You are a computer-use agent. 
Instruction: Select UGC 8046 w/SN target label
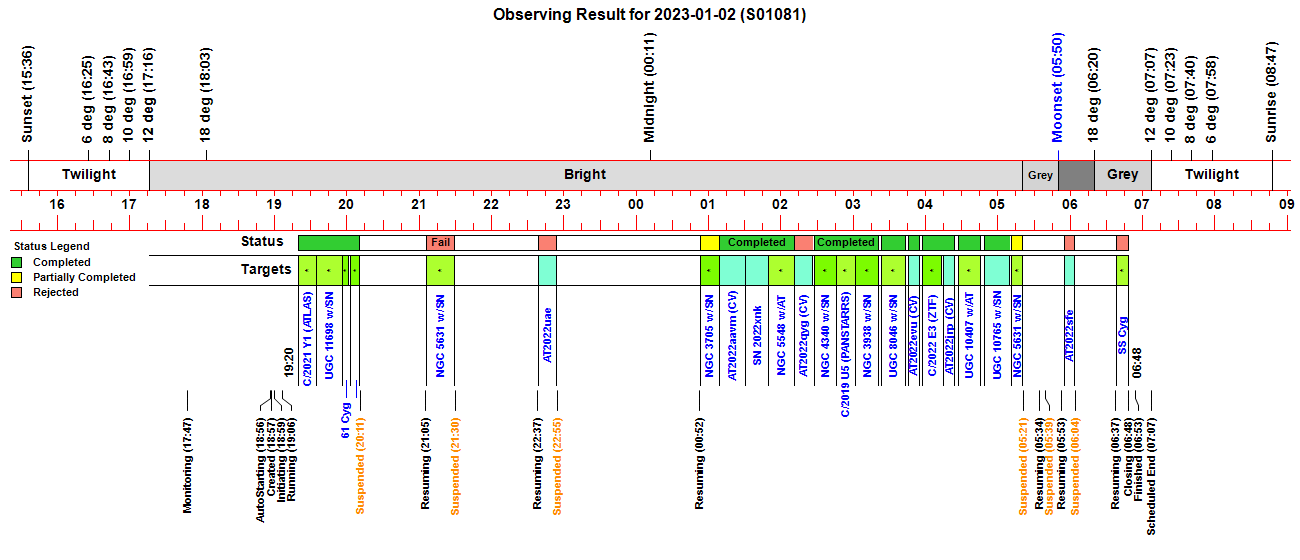tap(893, 337)
